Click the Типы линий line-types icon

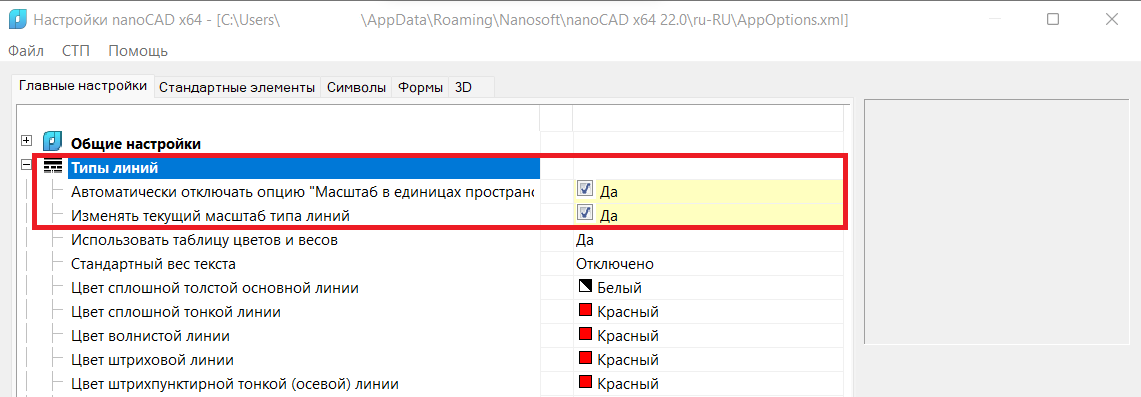point(52,167)
